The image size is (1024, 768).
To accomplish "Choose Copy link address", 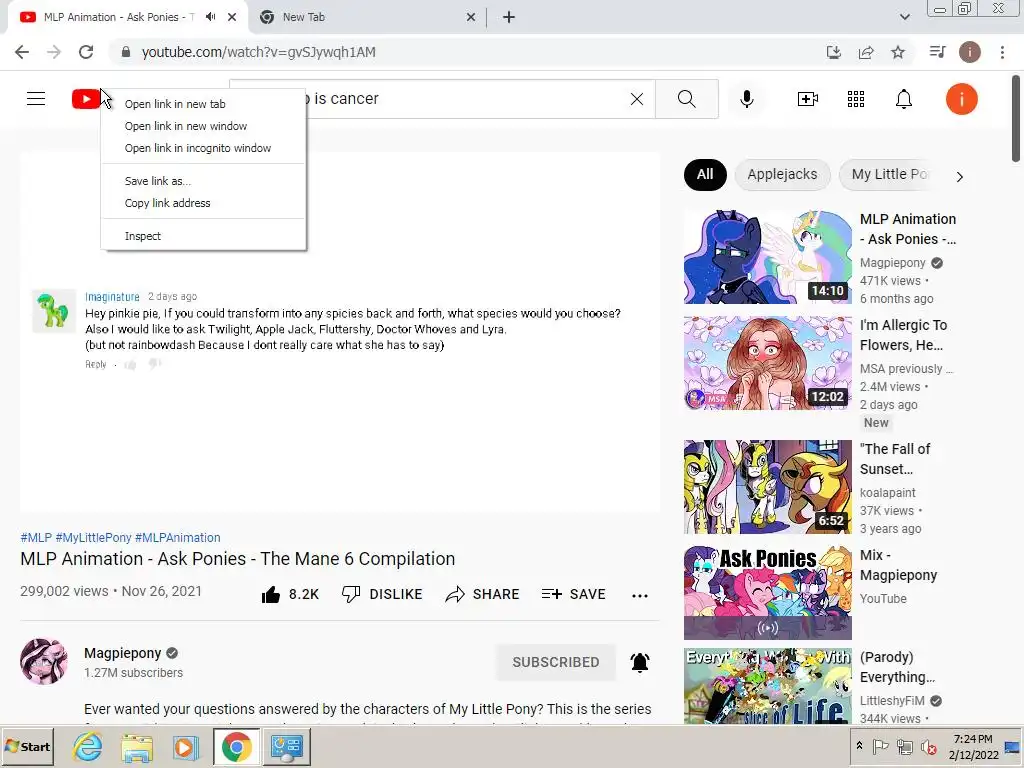I will tap(203, 203).
